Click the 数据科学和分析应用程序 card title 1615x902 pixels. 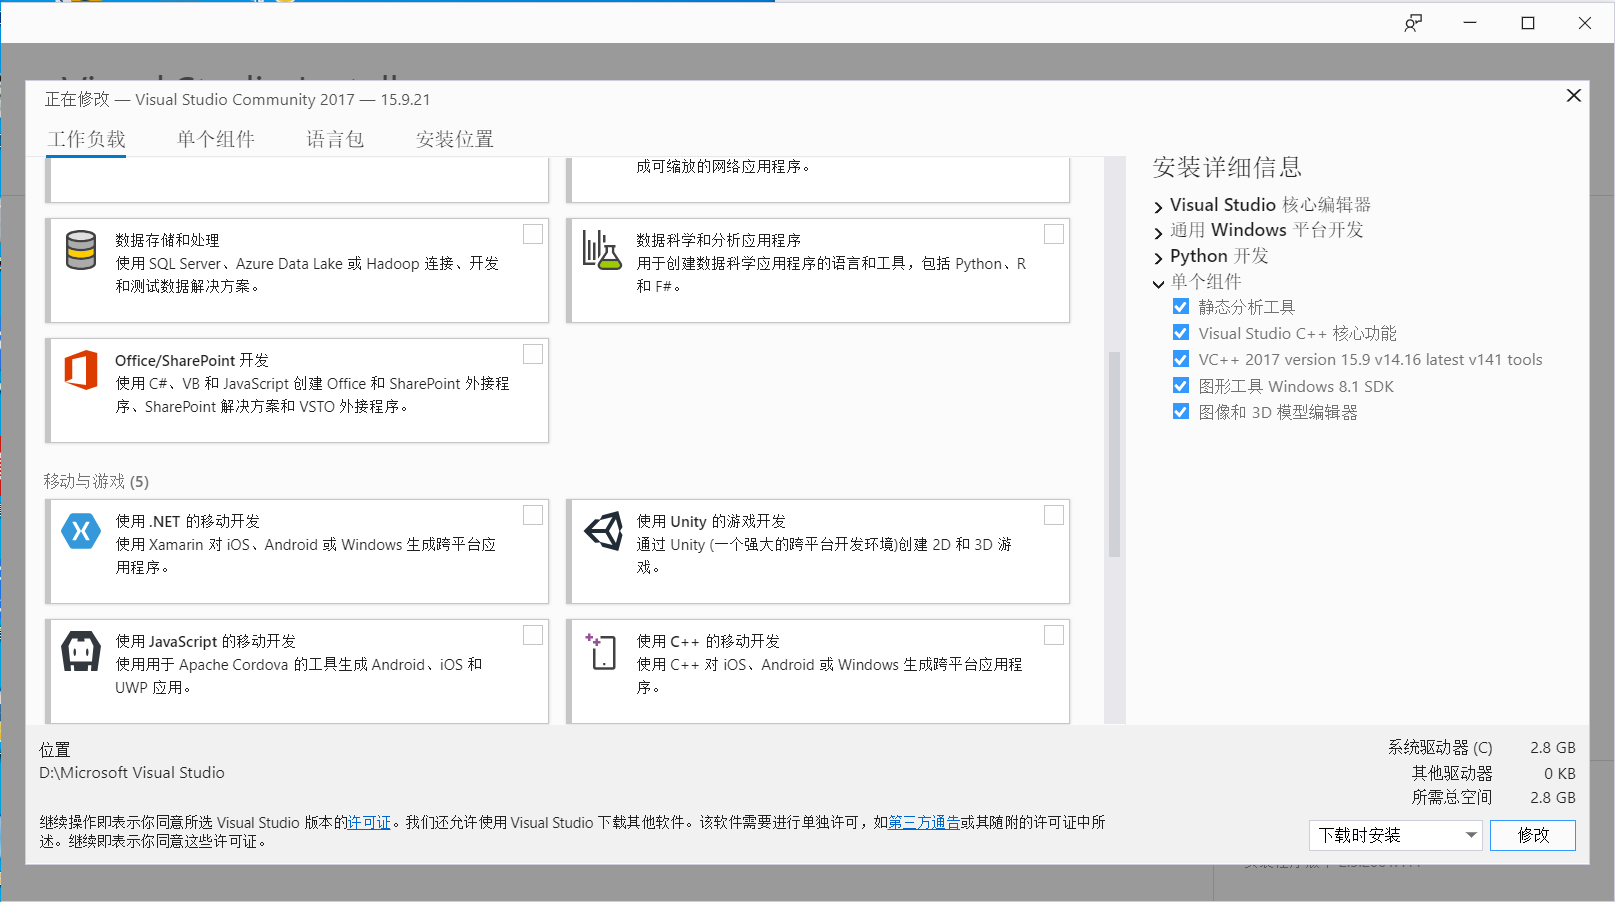718,240
